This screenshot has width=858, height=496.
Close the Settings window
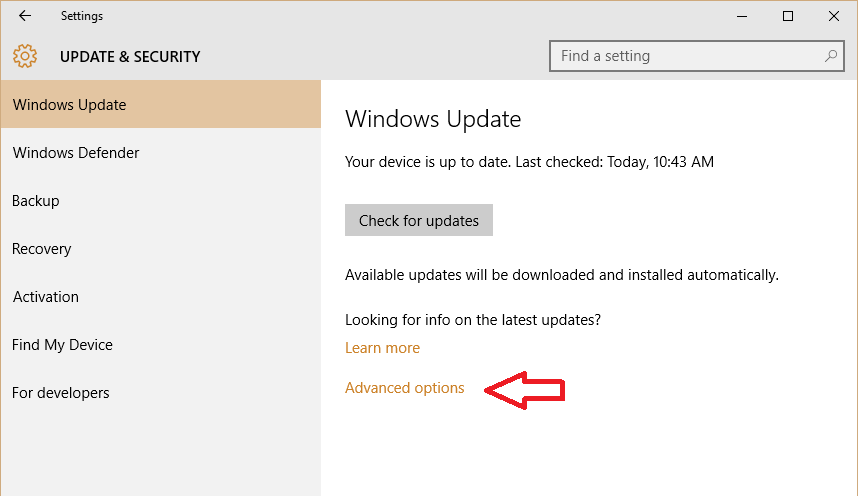click(x=833, y=16)
